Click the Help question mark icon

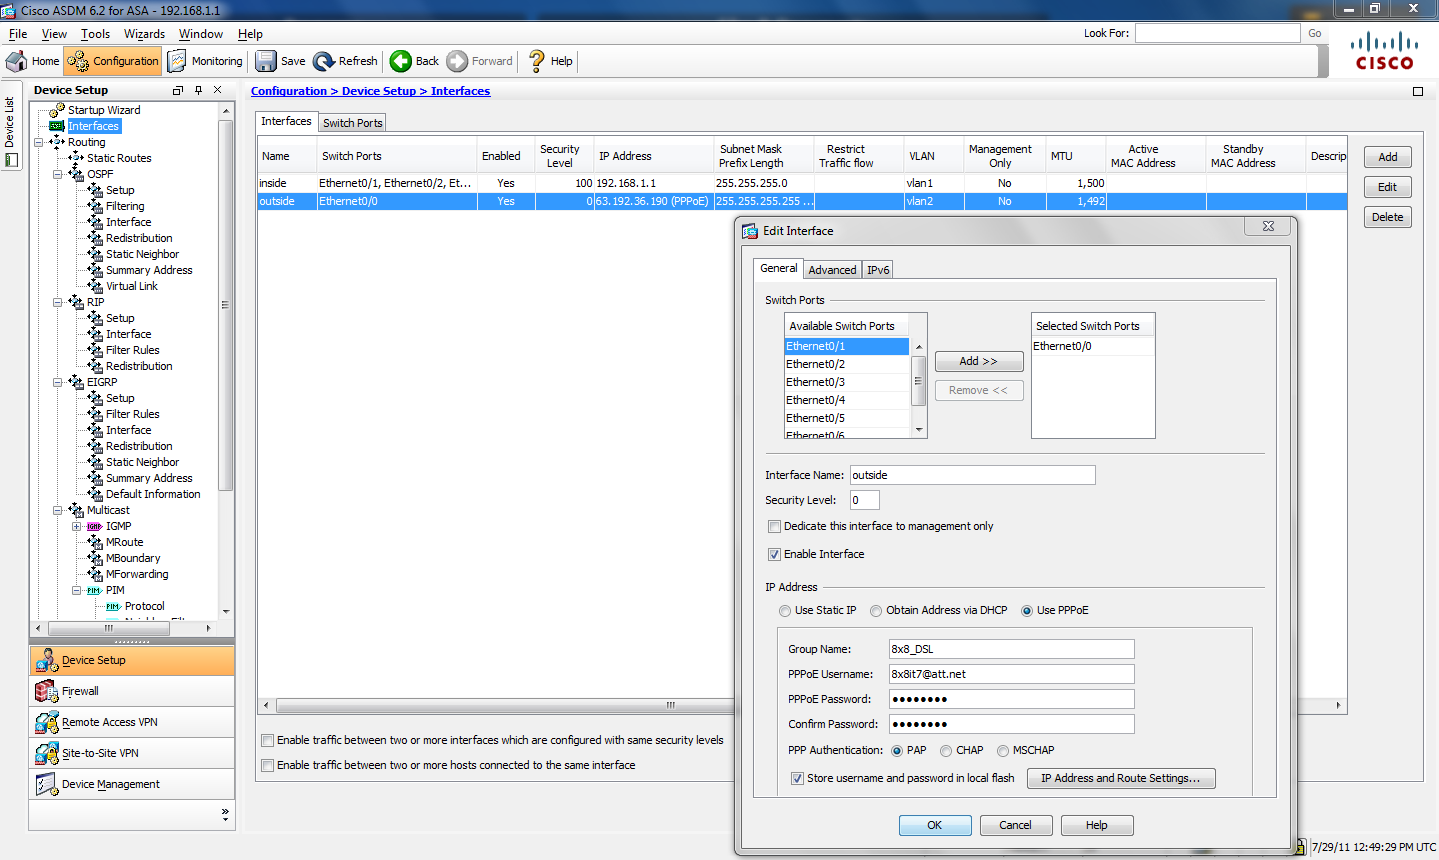click(x=537, y=61)
